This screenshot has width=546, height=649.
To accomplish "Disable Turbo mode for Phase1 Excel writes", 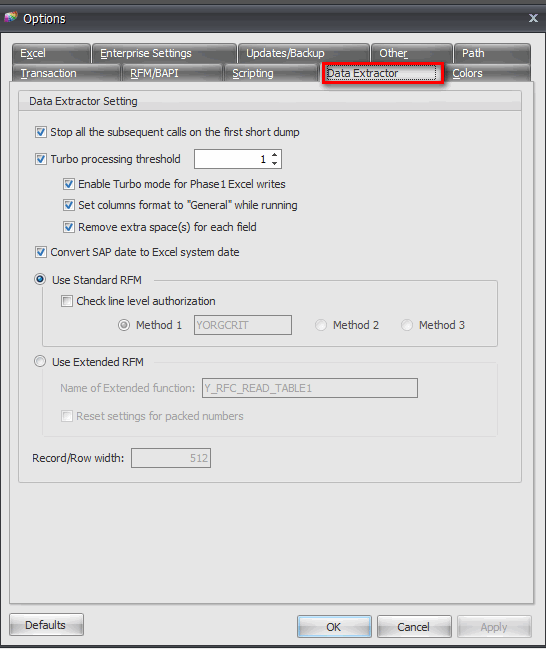I will pos(69,184).
